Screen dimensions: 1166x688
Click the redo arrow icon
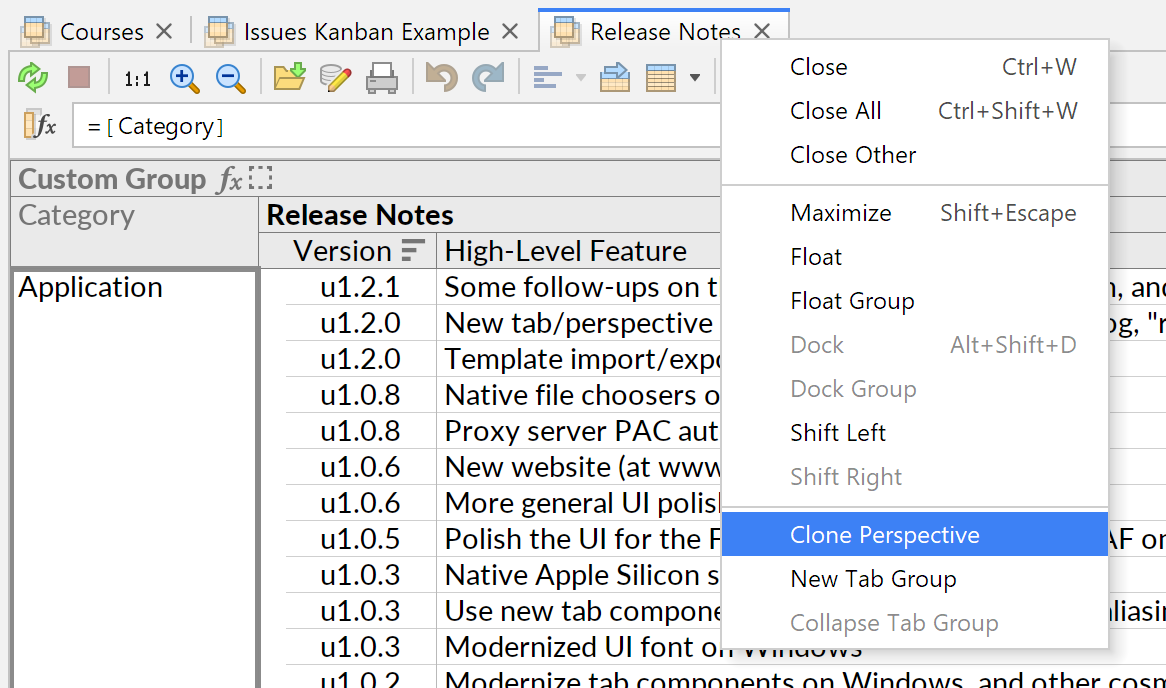(x=488, y=77)
